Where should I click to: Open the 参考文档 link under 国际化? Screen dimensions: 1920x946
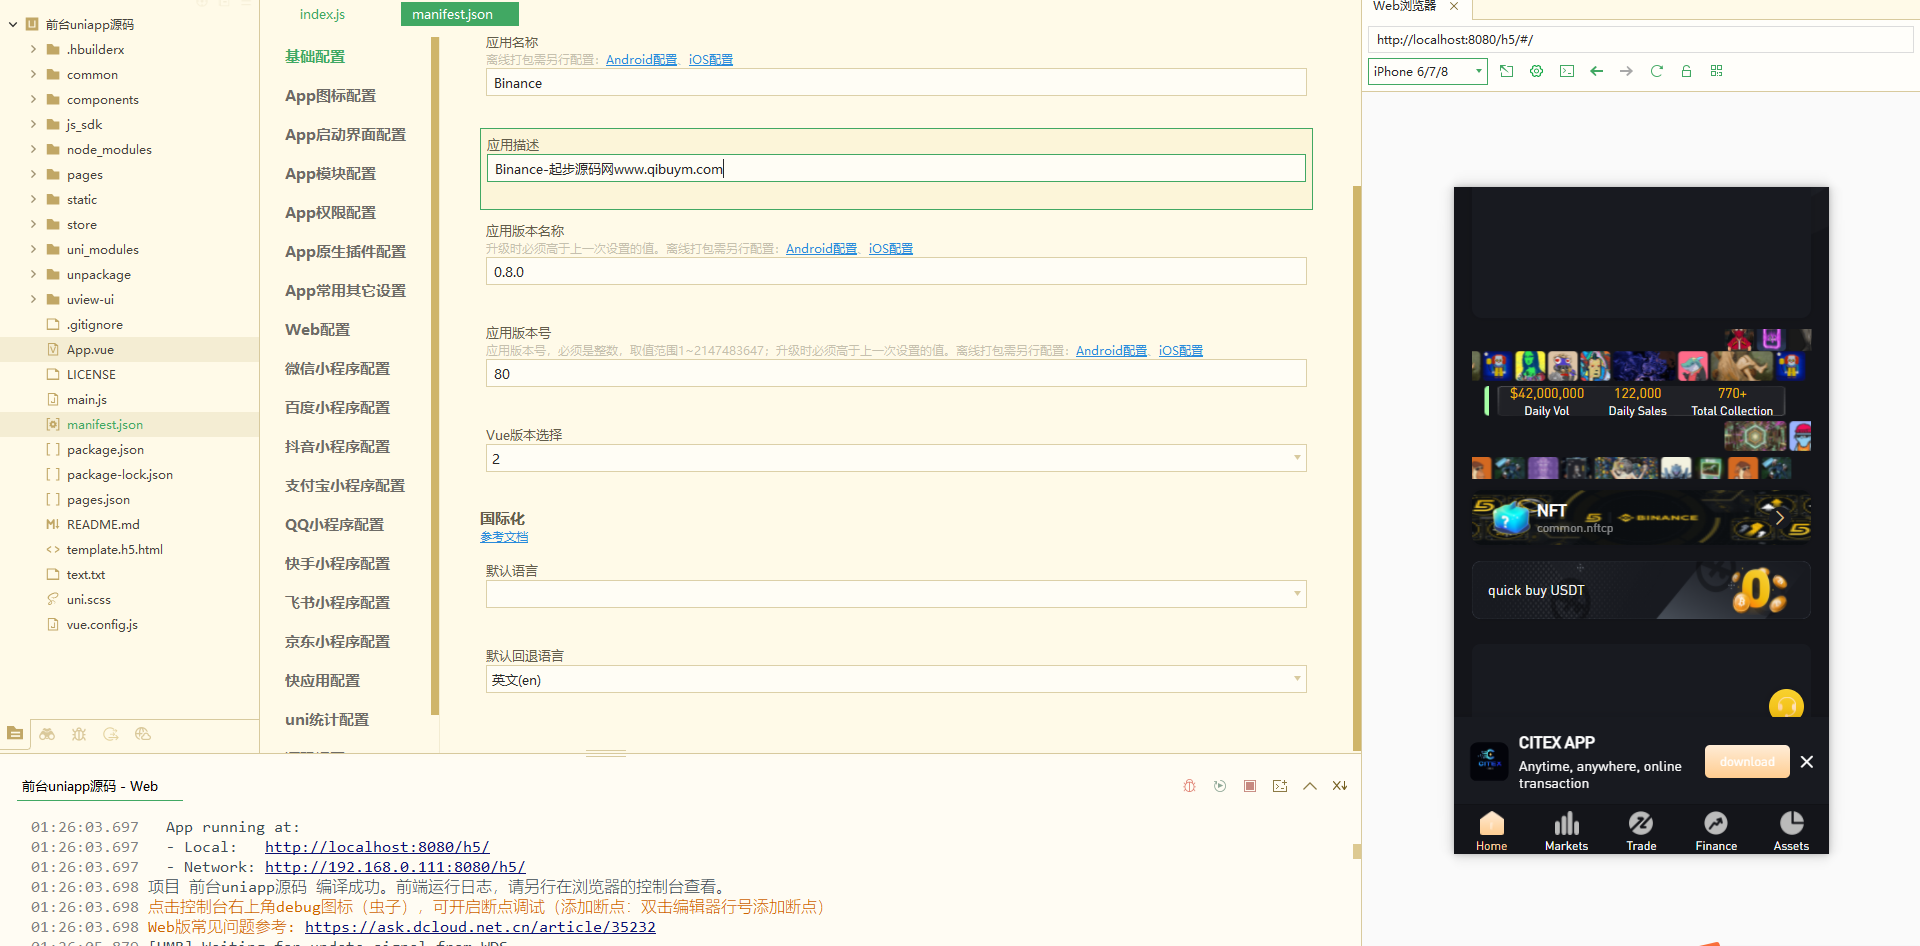[x=504, y=537]
